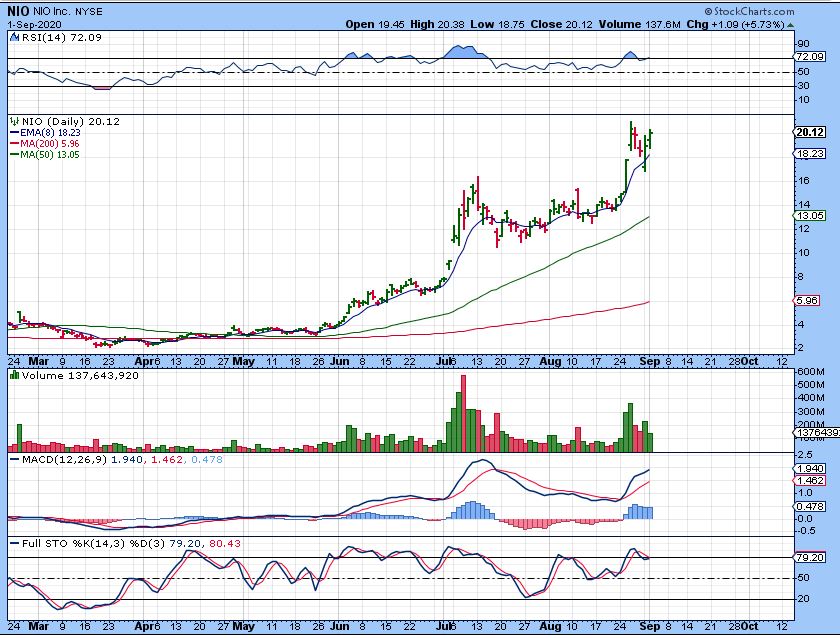Image resolution: width=840 pixels, height=638 pixels.
Task: Click the 13.05 MA(50) price tag
Action: click(807, 216)
